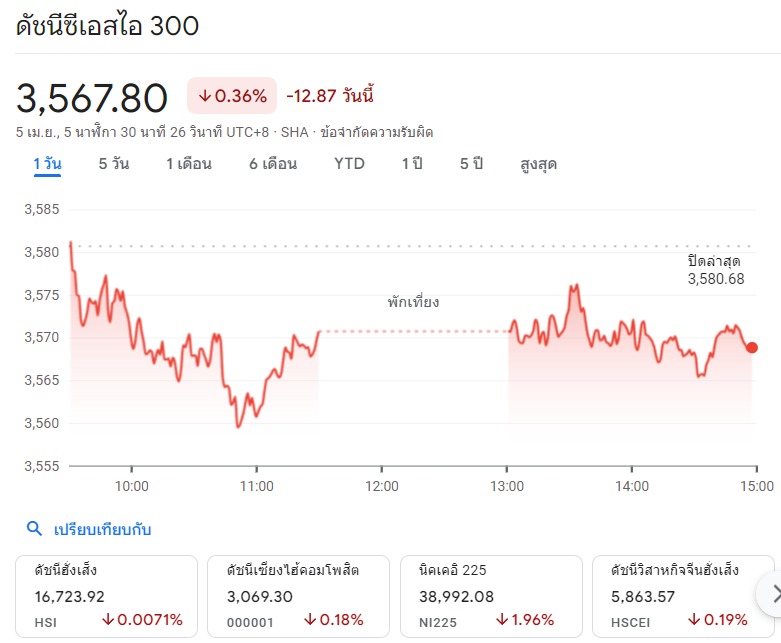
Task: Click the เปรียบเทียบกับ compare link
Action: pyautogui.click(x=102, y=529)
